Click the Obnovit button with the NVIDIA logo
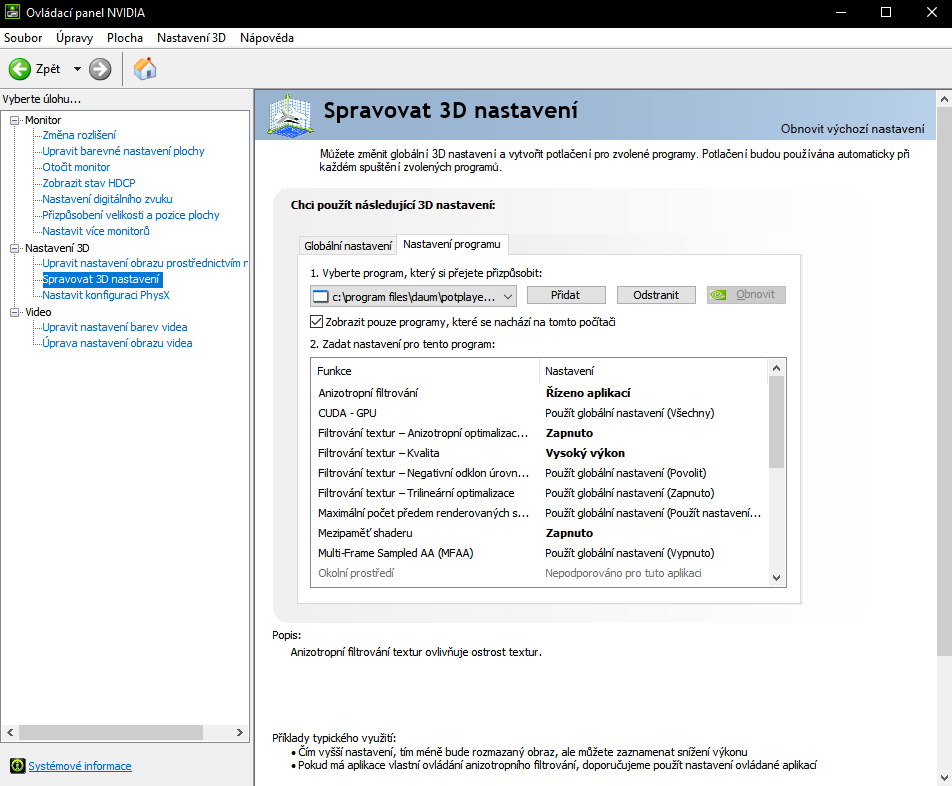Viewport: 952px width, 786px height. click(746, 295)
